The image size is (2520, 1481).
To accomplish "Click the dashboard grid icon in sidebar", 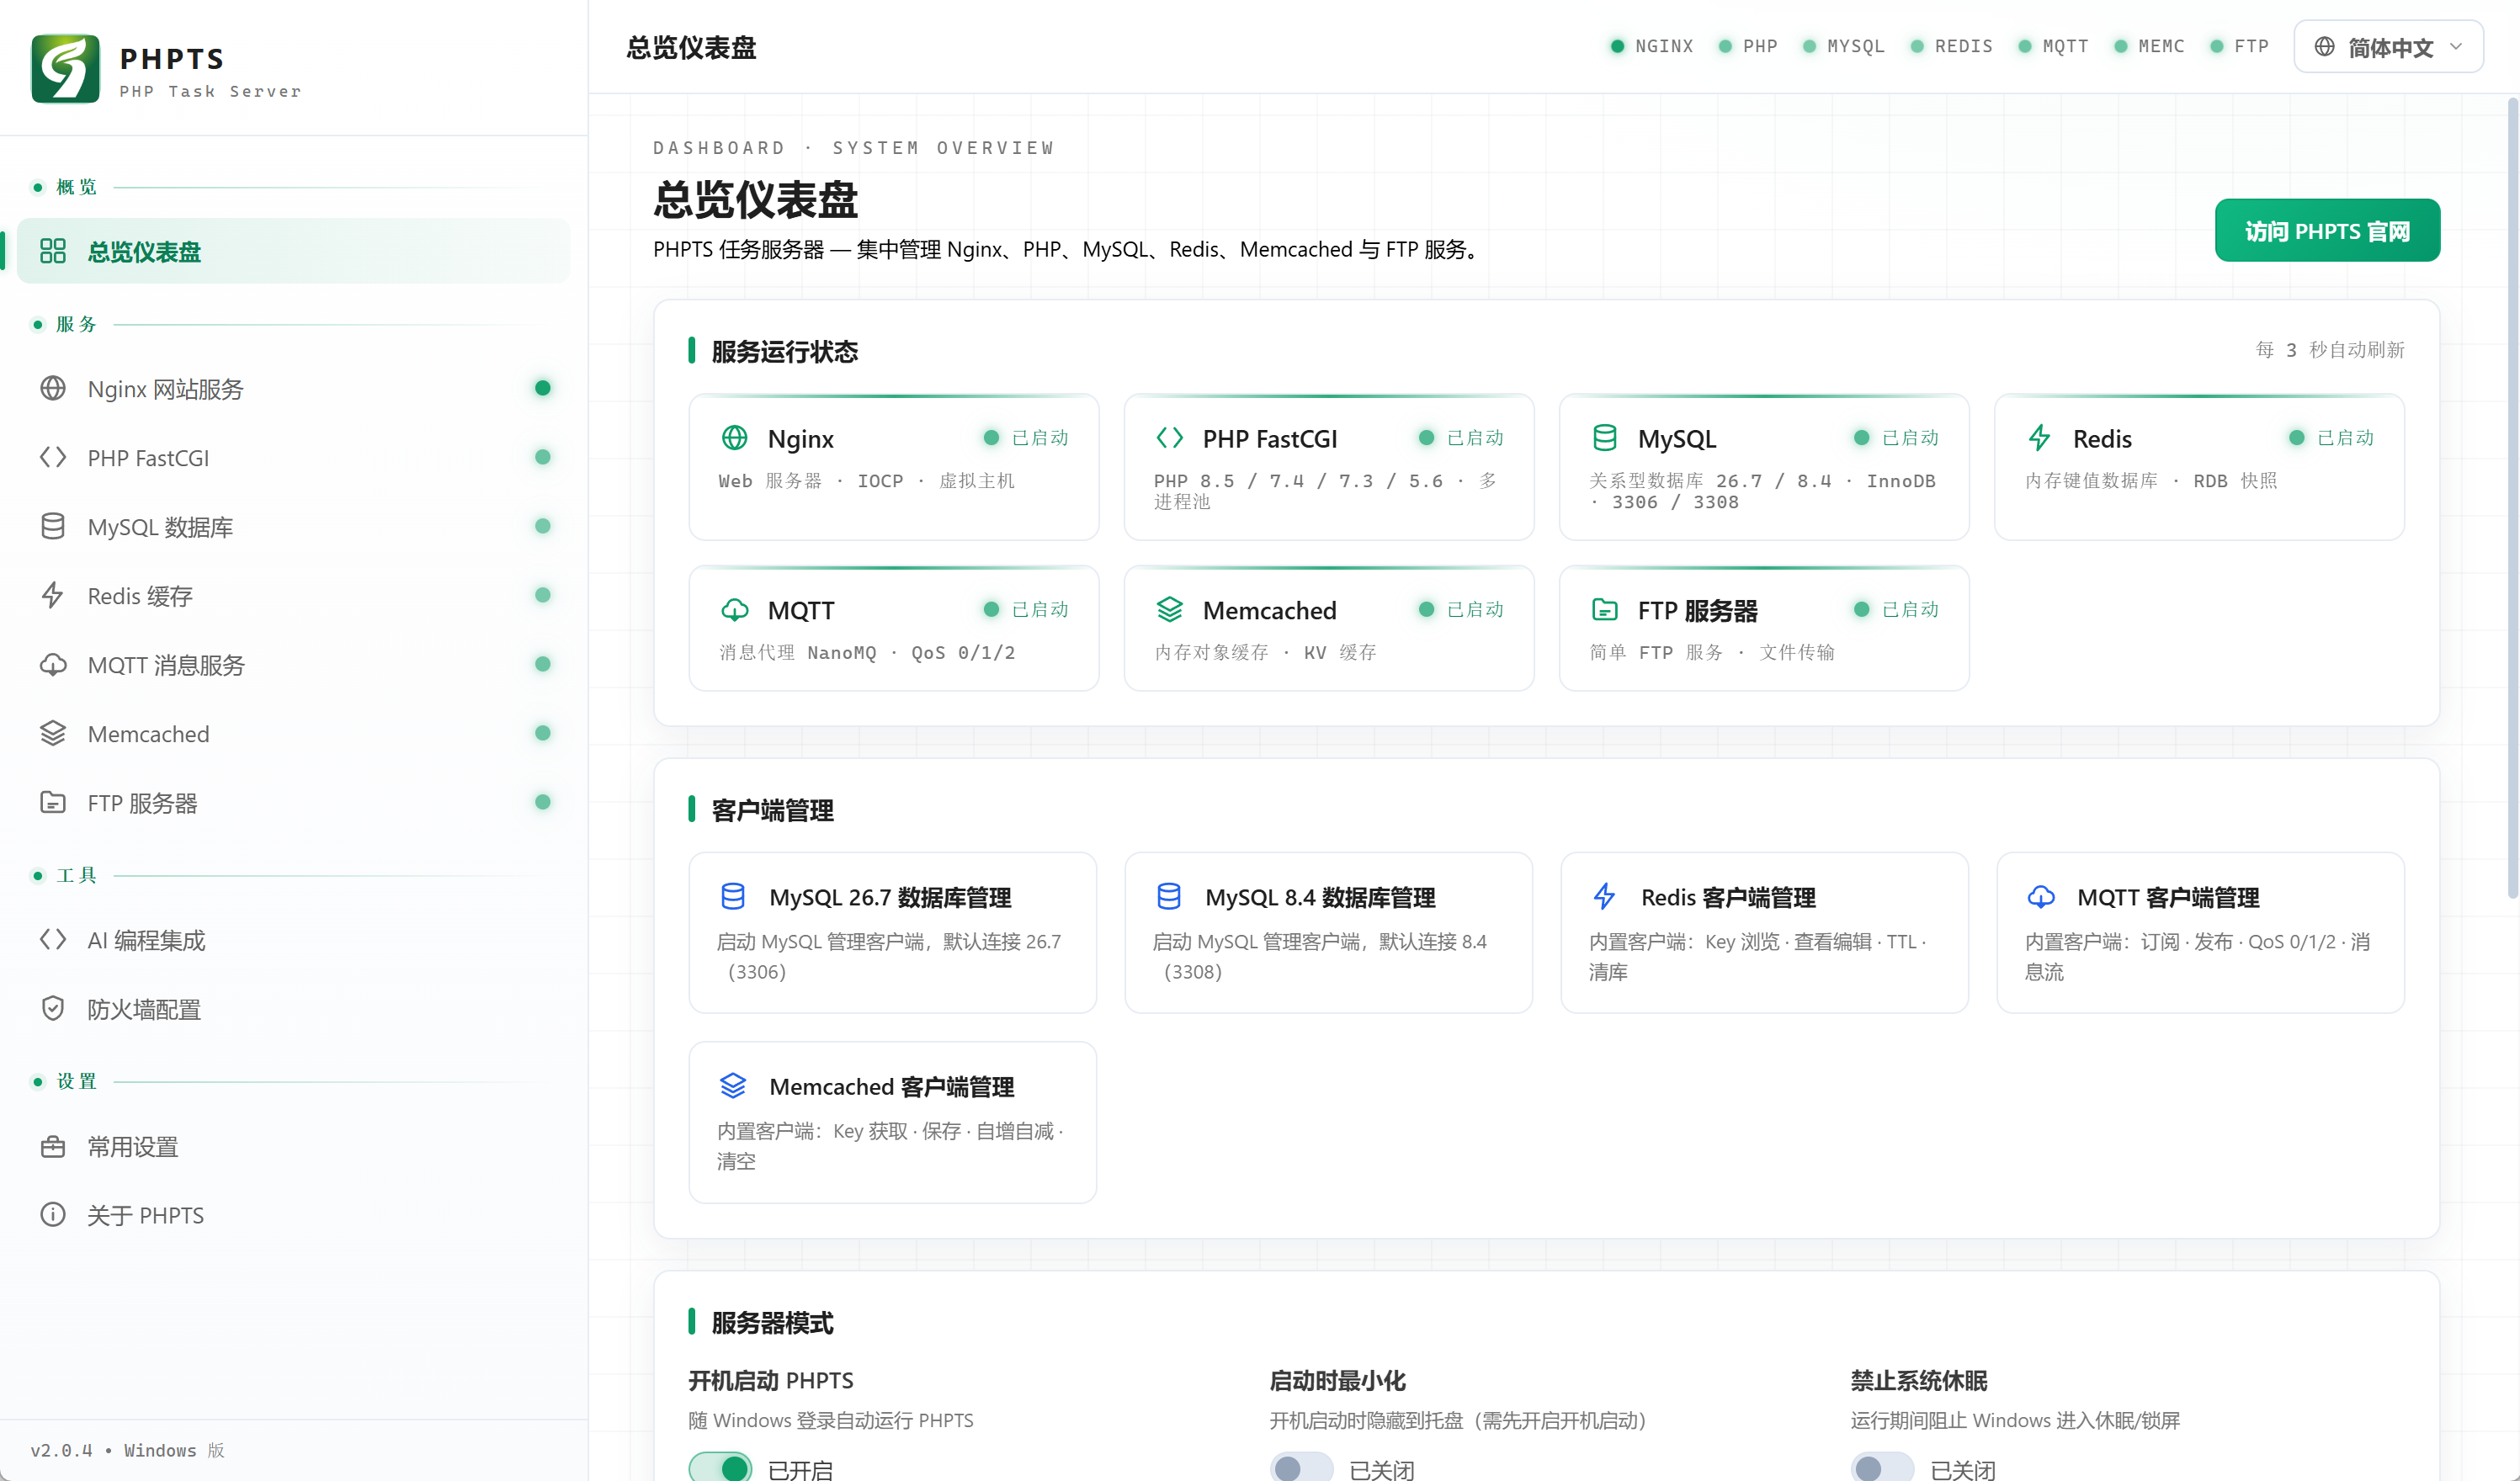I will point(53,251).
